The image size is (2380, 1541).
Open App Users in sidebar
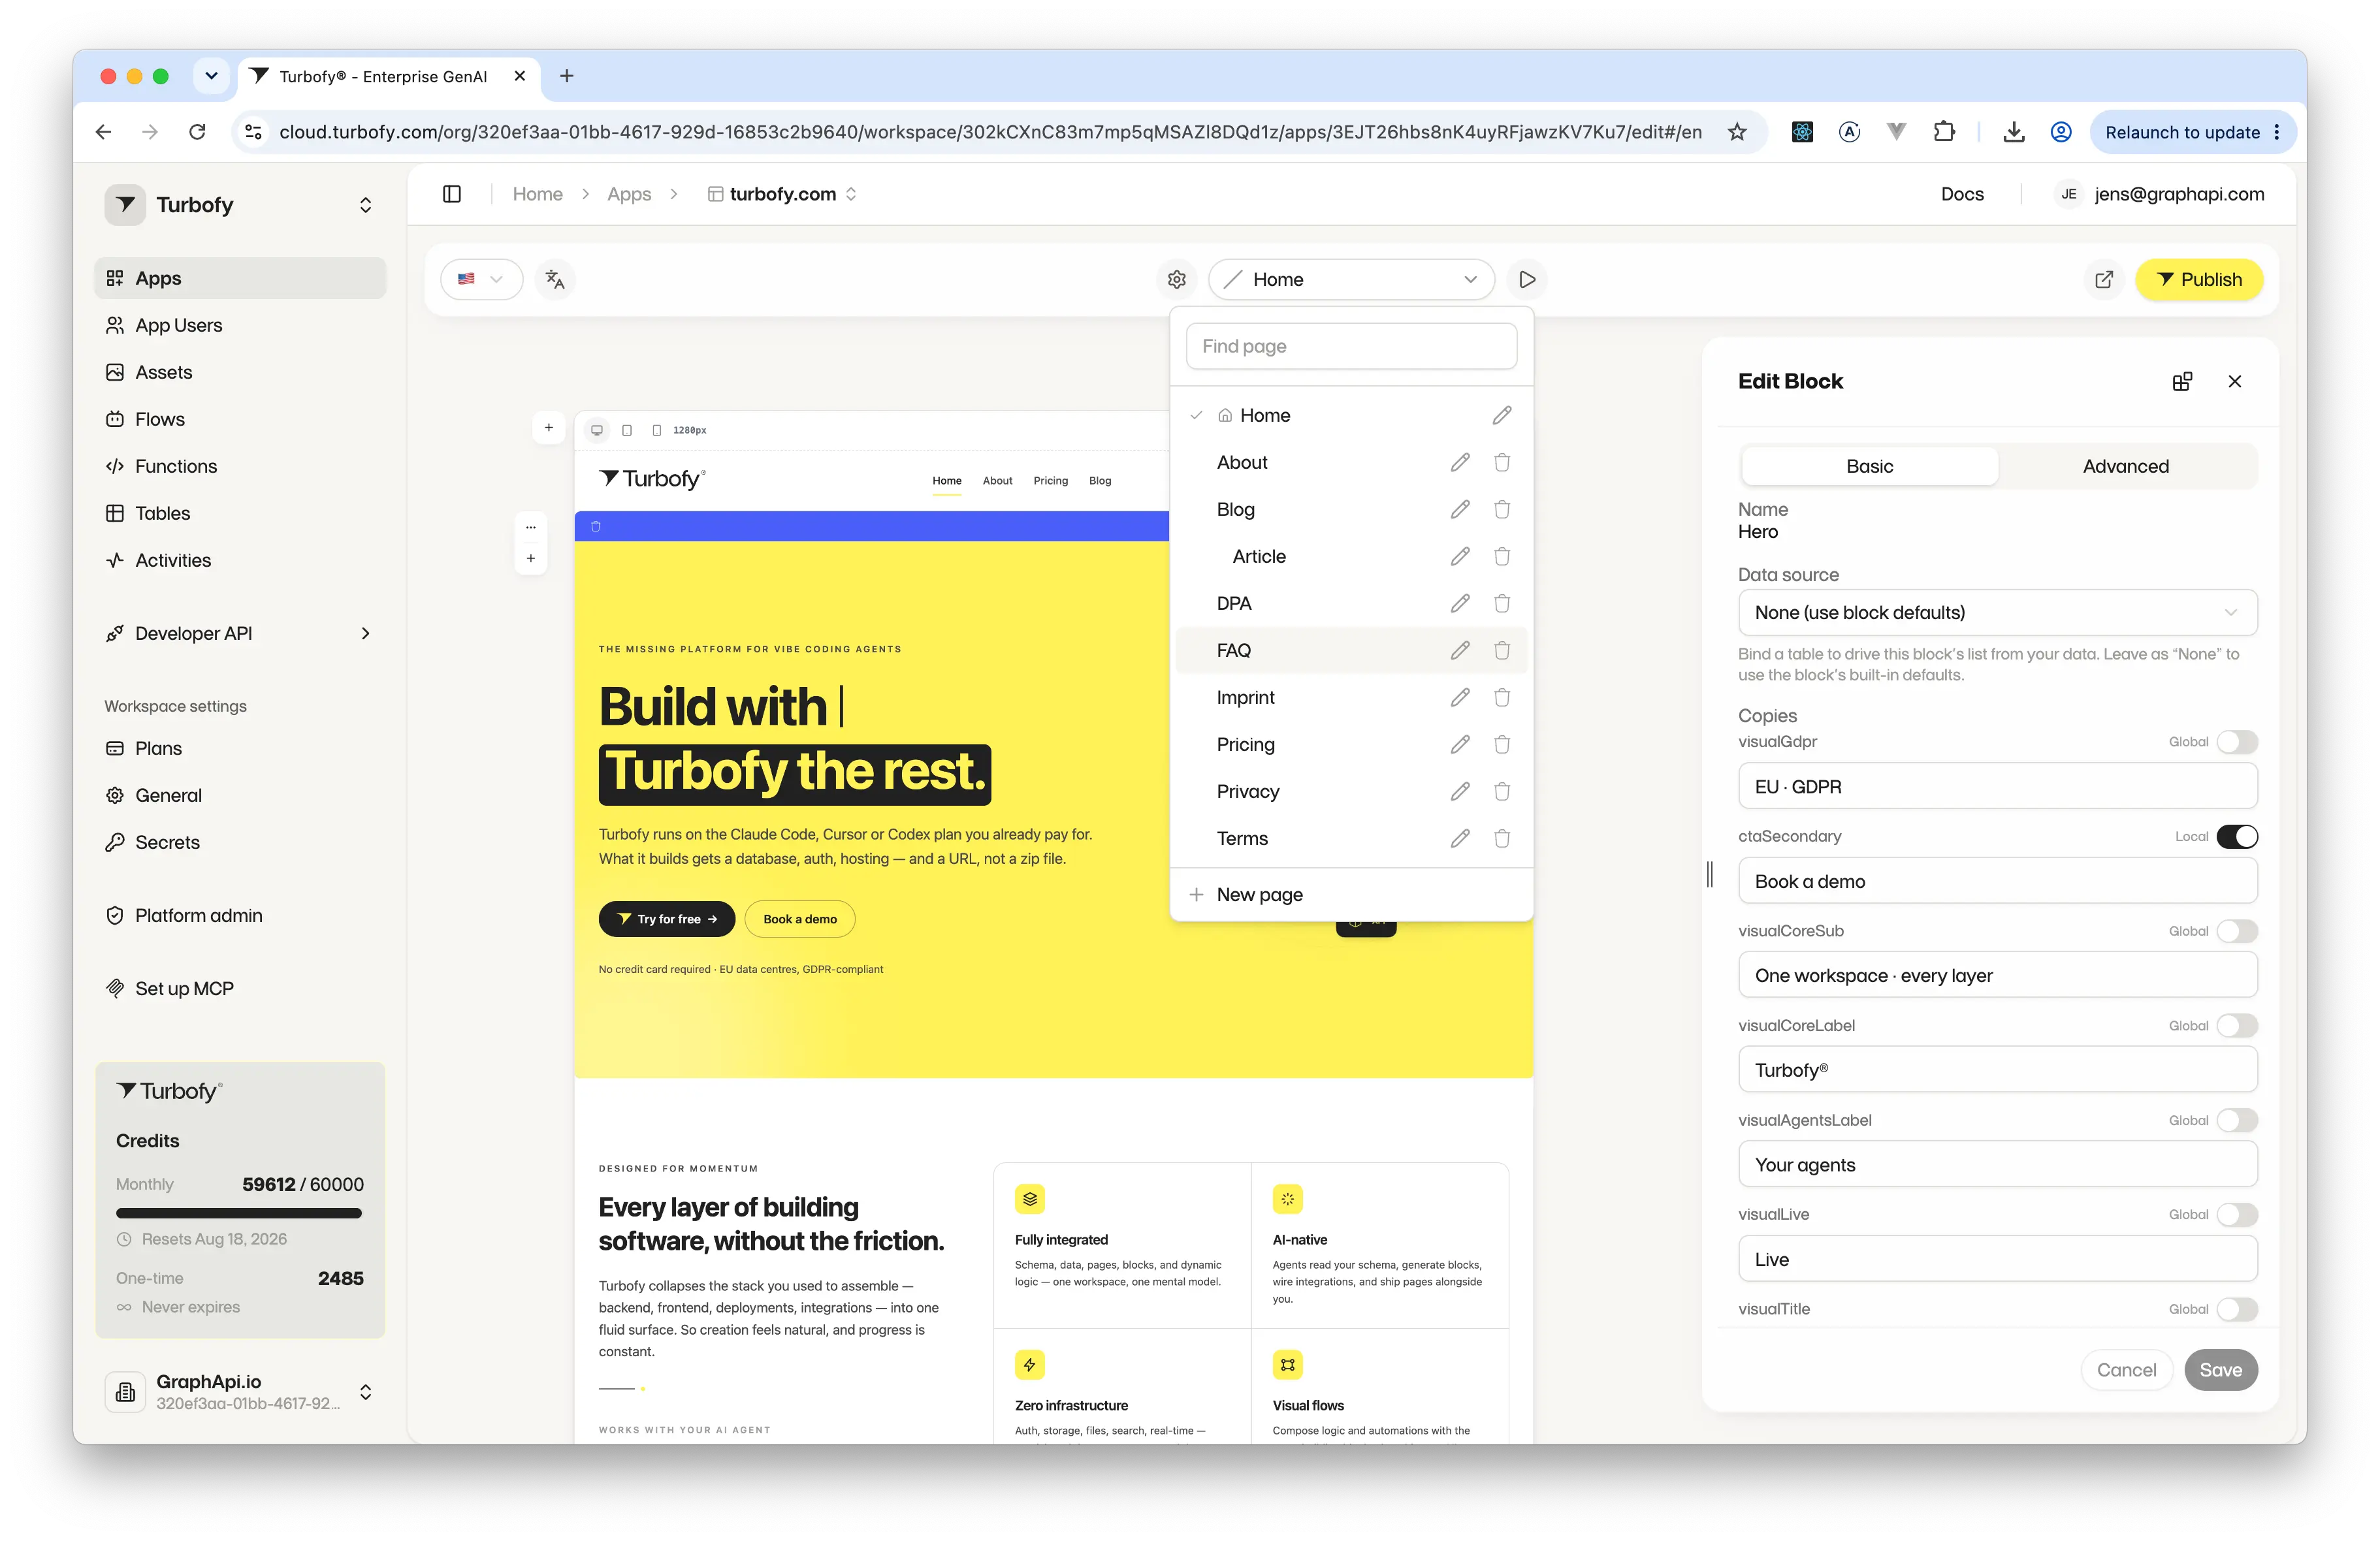(x=240, y=325)
